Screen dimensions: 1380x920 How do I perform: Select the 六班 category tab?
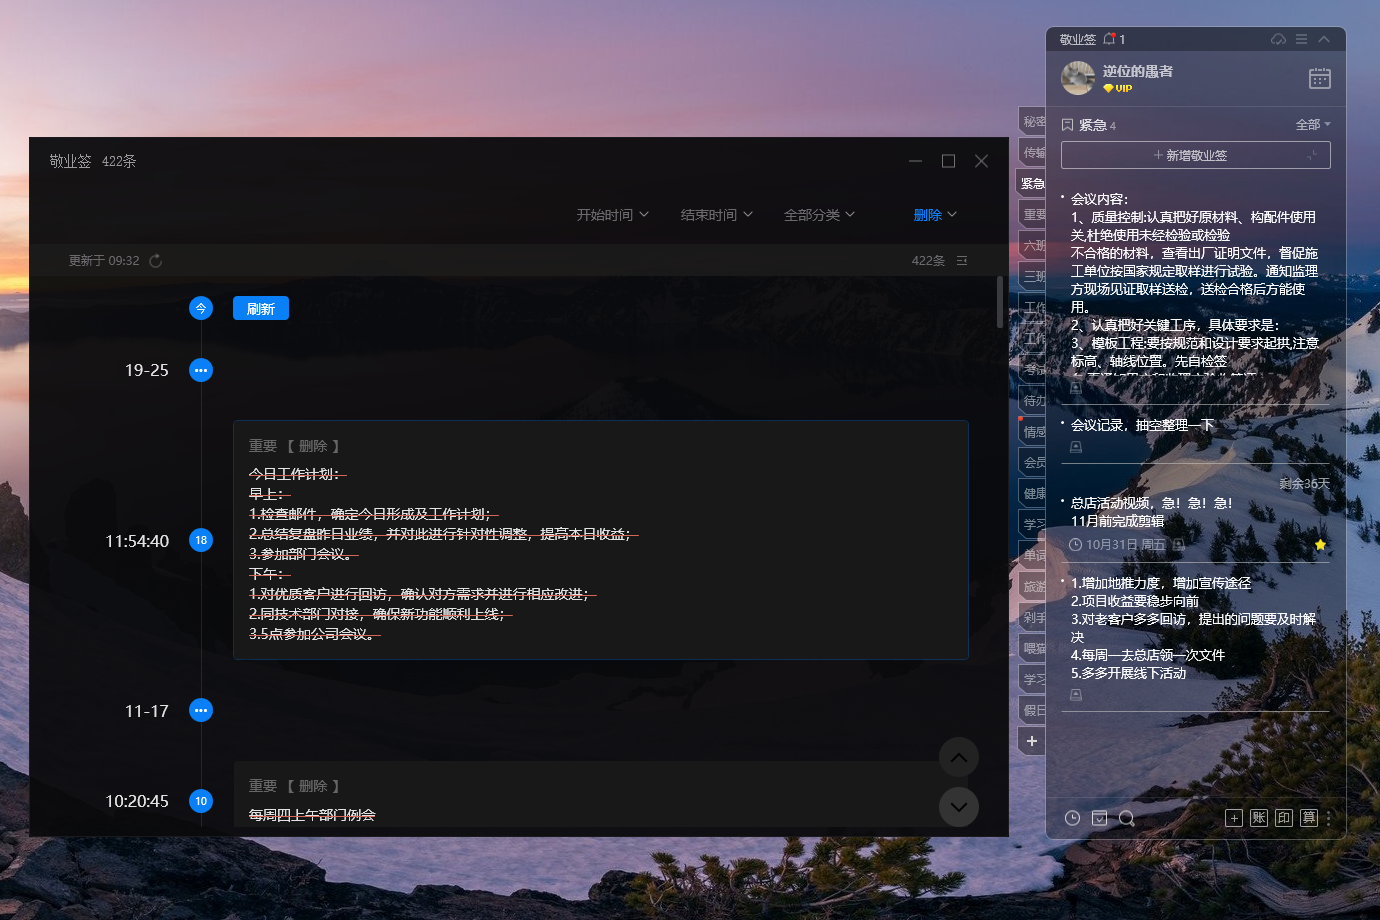click(x=1032, y=245)
